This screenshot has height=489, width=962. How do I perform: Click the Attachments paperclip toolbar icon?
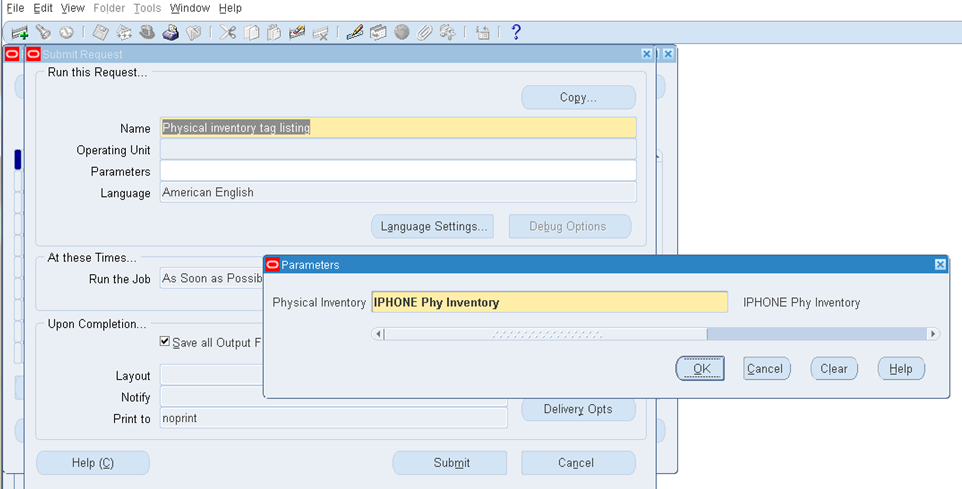click(x=425, y=32)
